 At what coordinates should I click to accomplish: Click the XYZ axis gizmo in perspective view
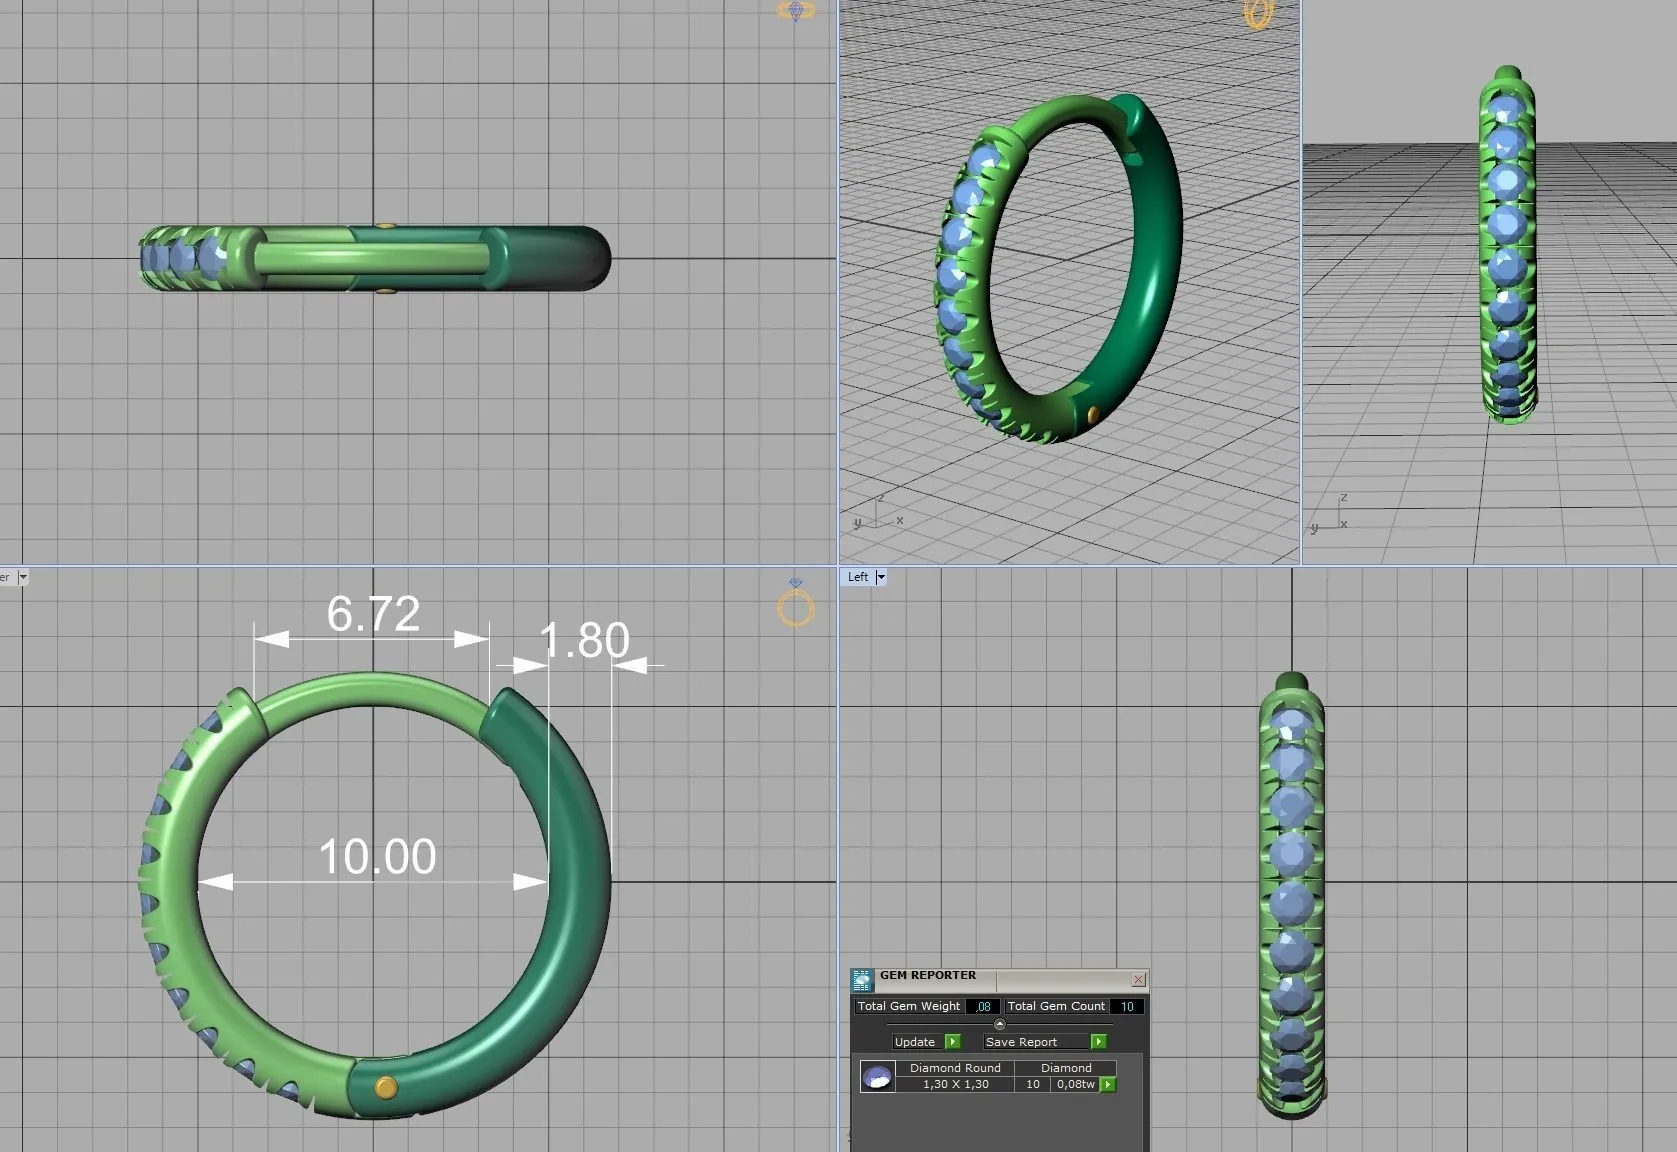tap(876, 514)
